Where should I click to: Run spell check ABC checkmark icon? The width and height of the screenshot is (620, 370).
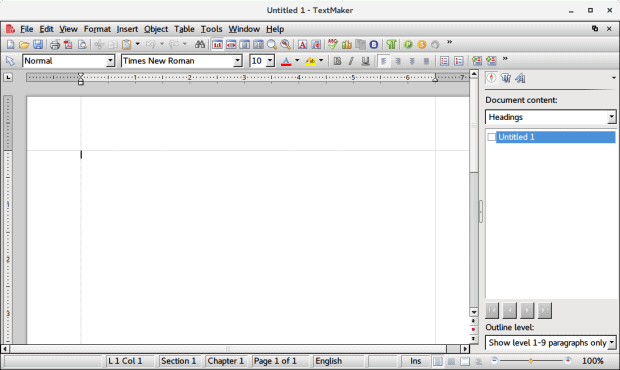pyautogui.click(x=333, y=44)
